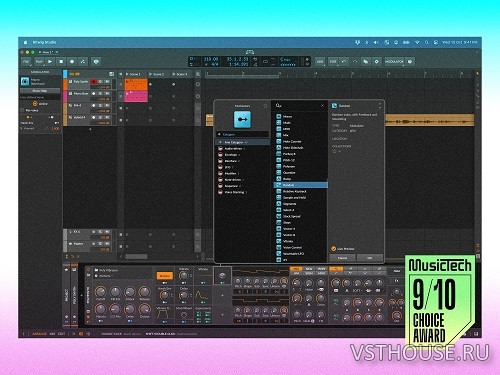The width and height of the screenshot is (500, 375).
Task: Clear the browser search with X
Action: point(322,106)
